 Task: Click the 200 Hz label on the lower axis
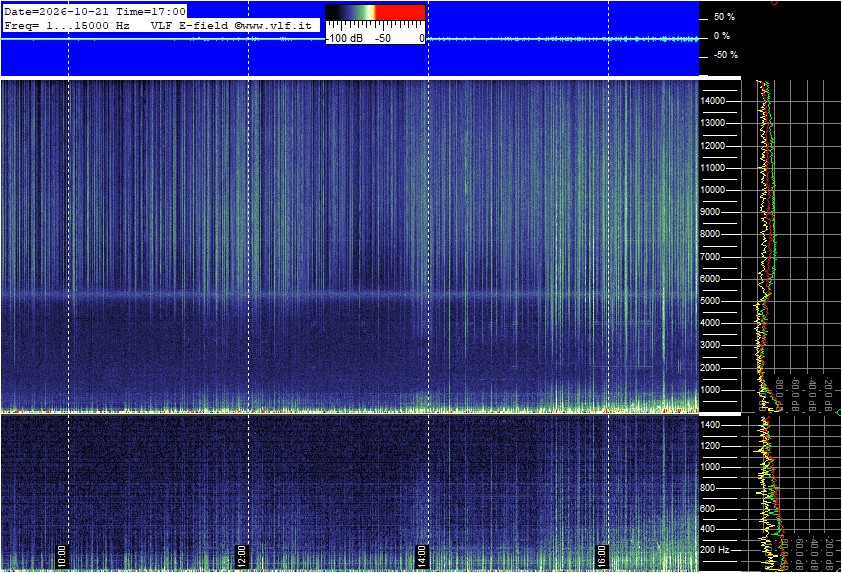[715, 550]
